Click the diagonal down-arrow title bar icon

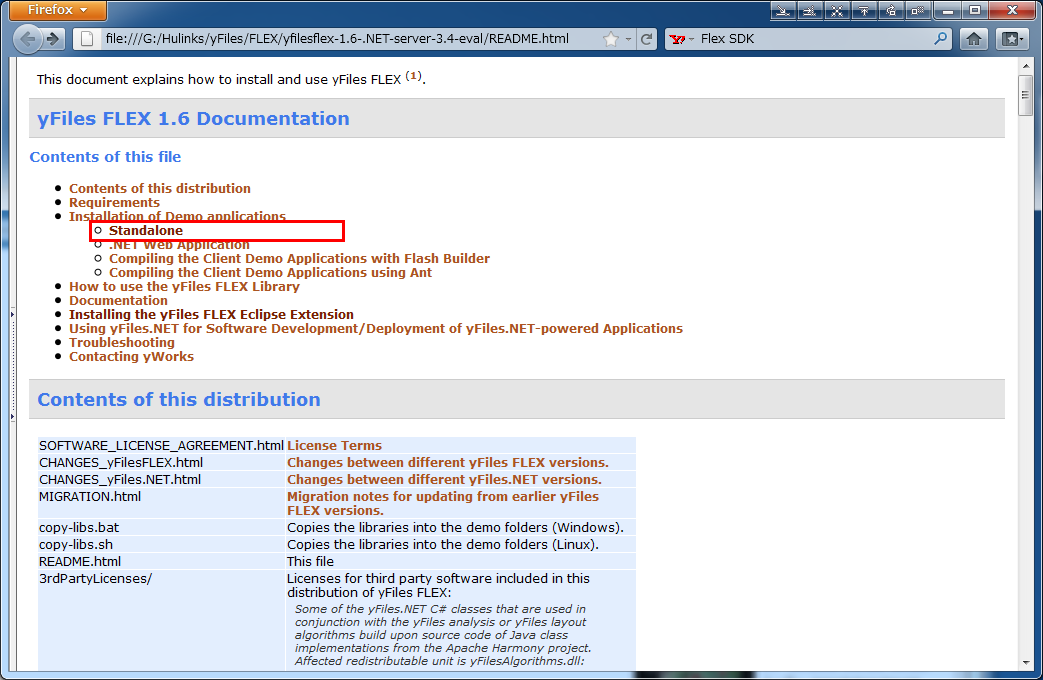coord(783,11)
